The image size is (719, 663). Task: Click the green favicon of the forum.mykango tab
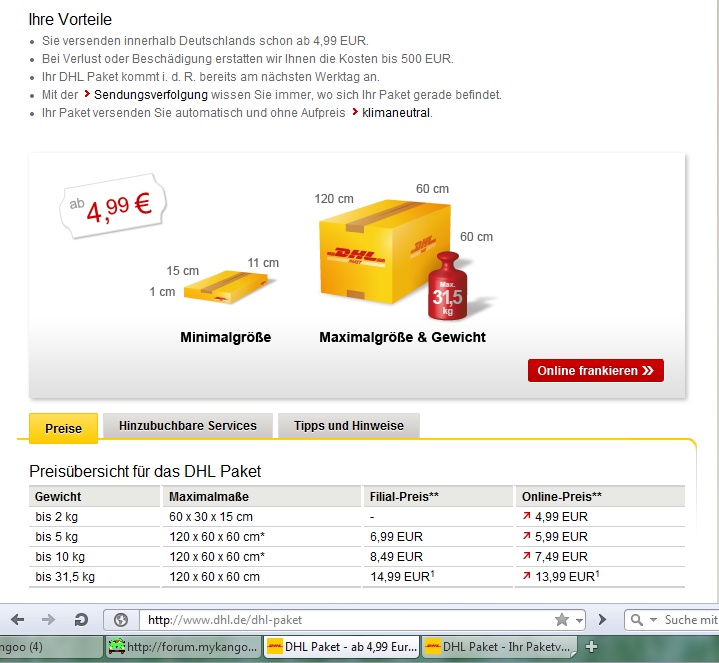pos(116,646)
